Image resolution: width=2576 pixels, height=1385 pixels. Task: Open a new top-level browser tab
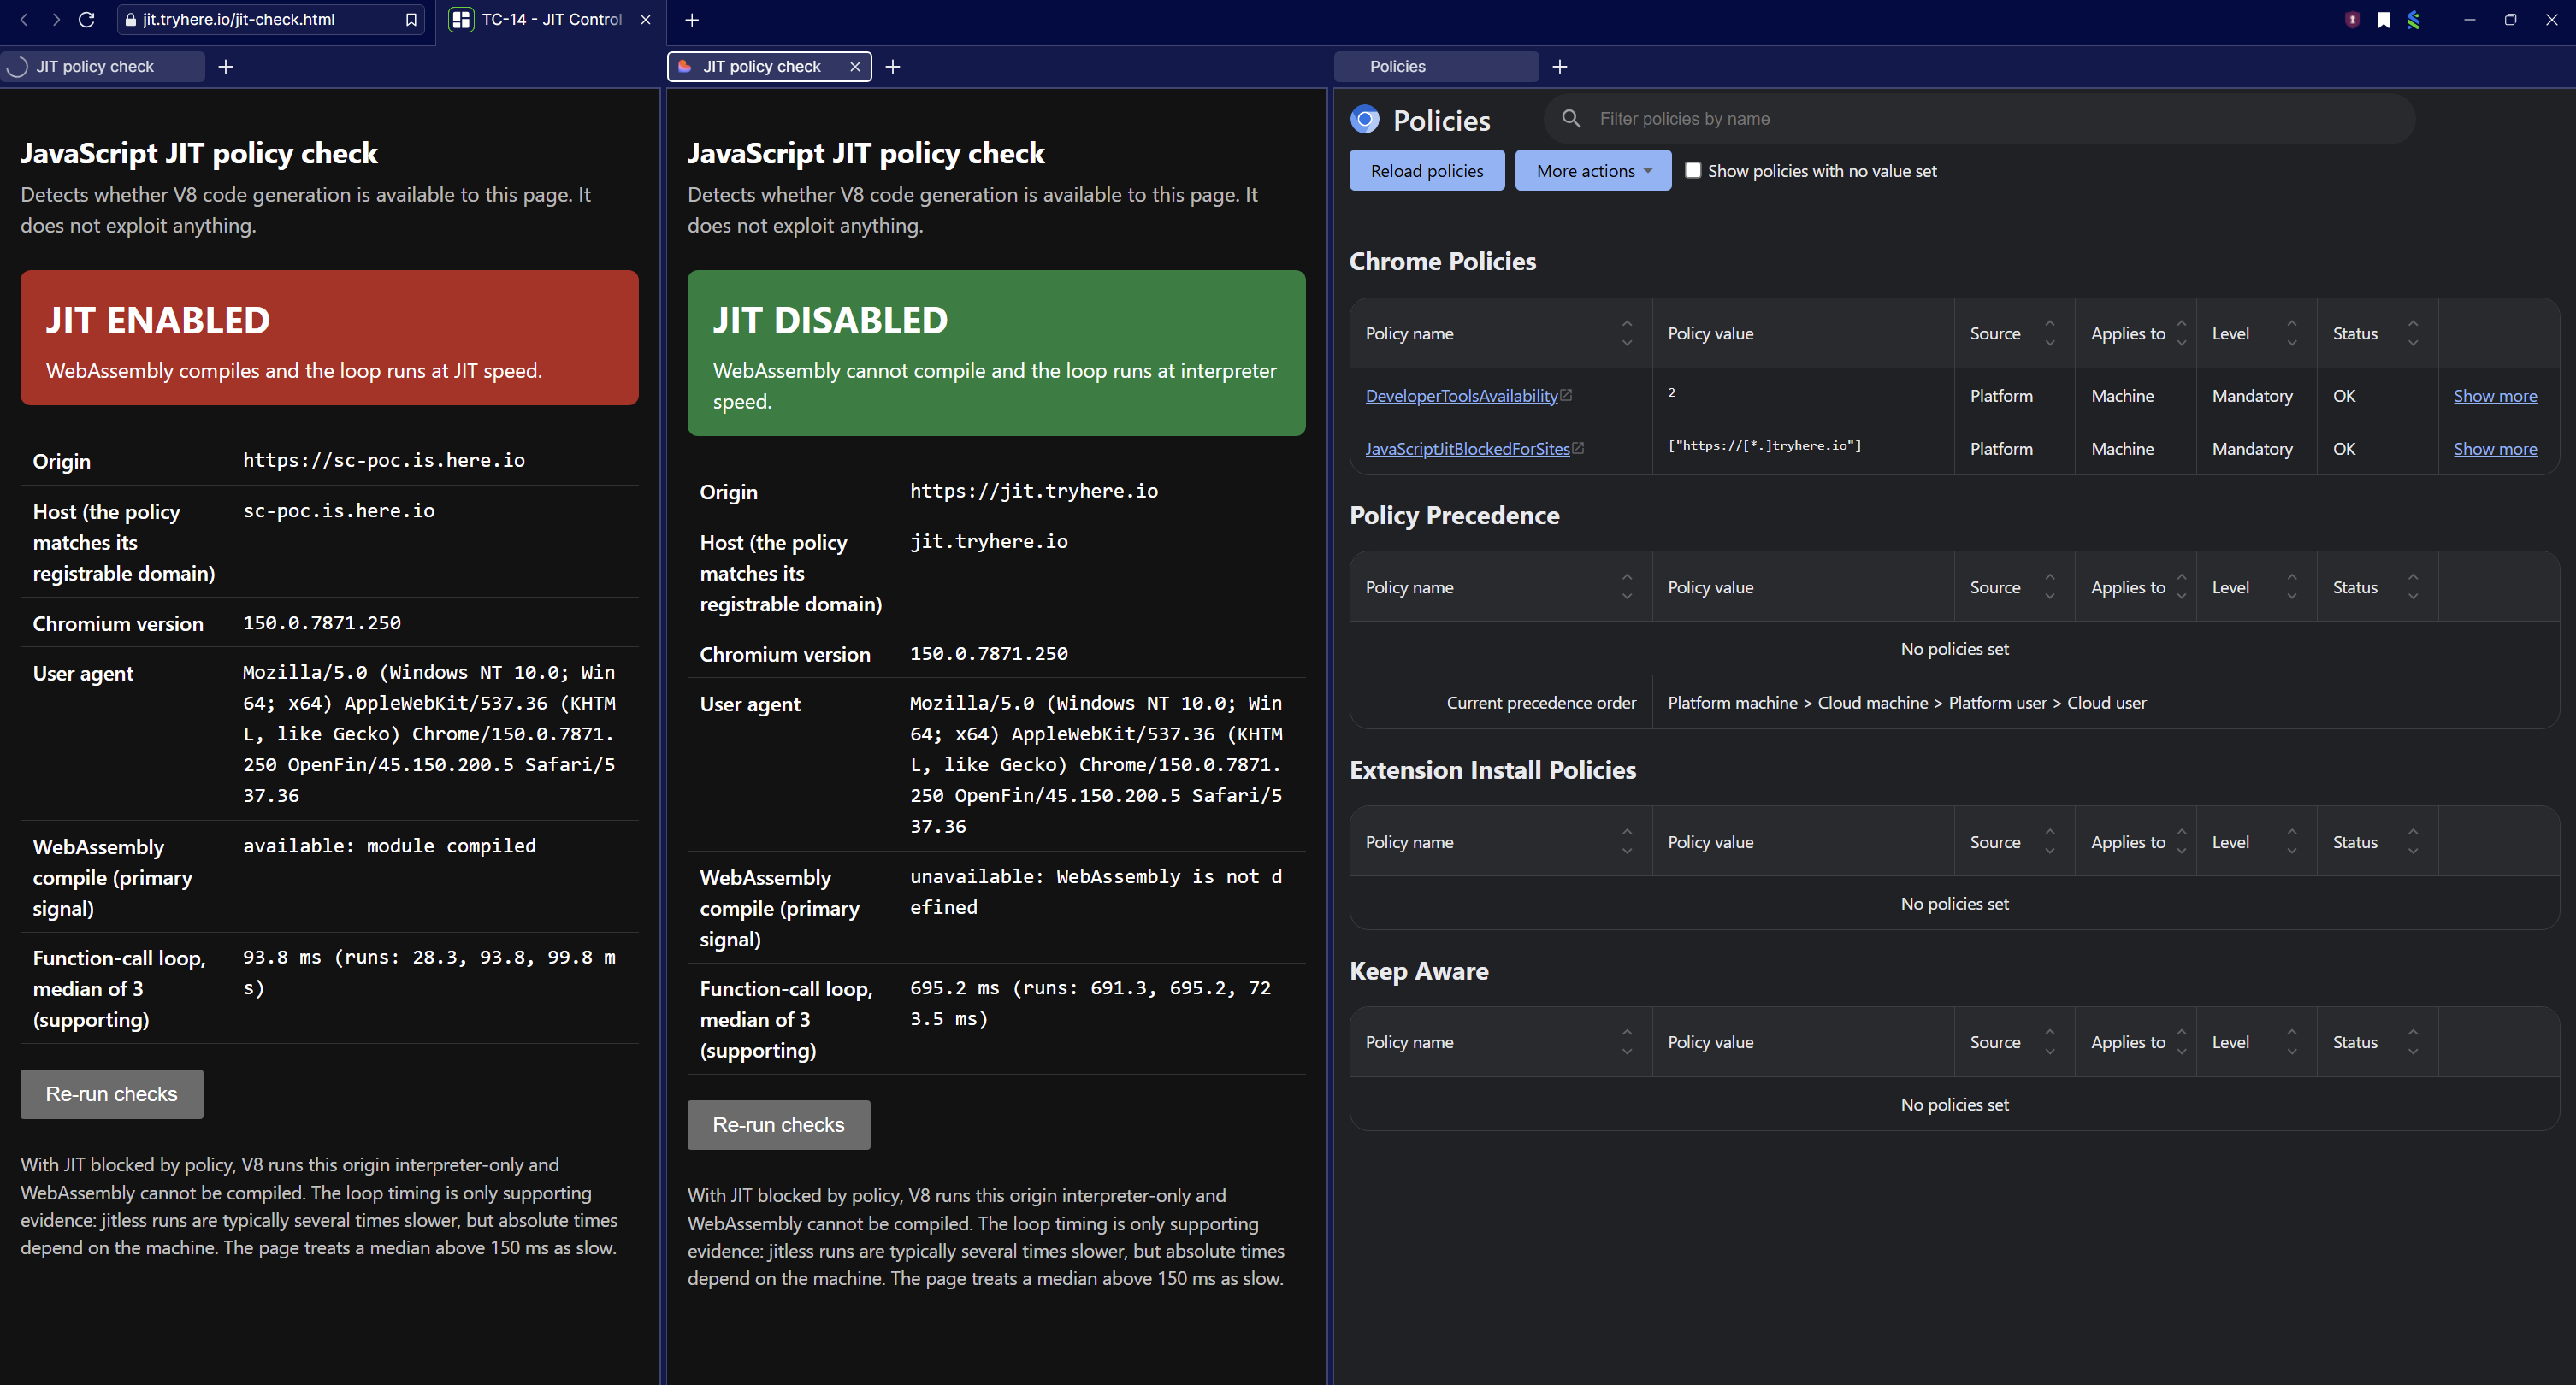pos(691,19)
